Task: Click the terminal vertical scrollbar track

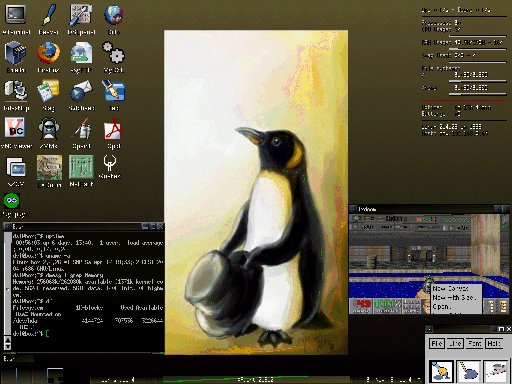Action: [x=7, y=283]
